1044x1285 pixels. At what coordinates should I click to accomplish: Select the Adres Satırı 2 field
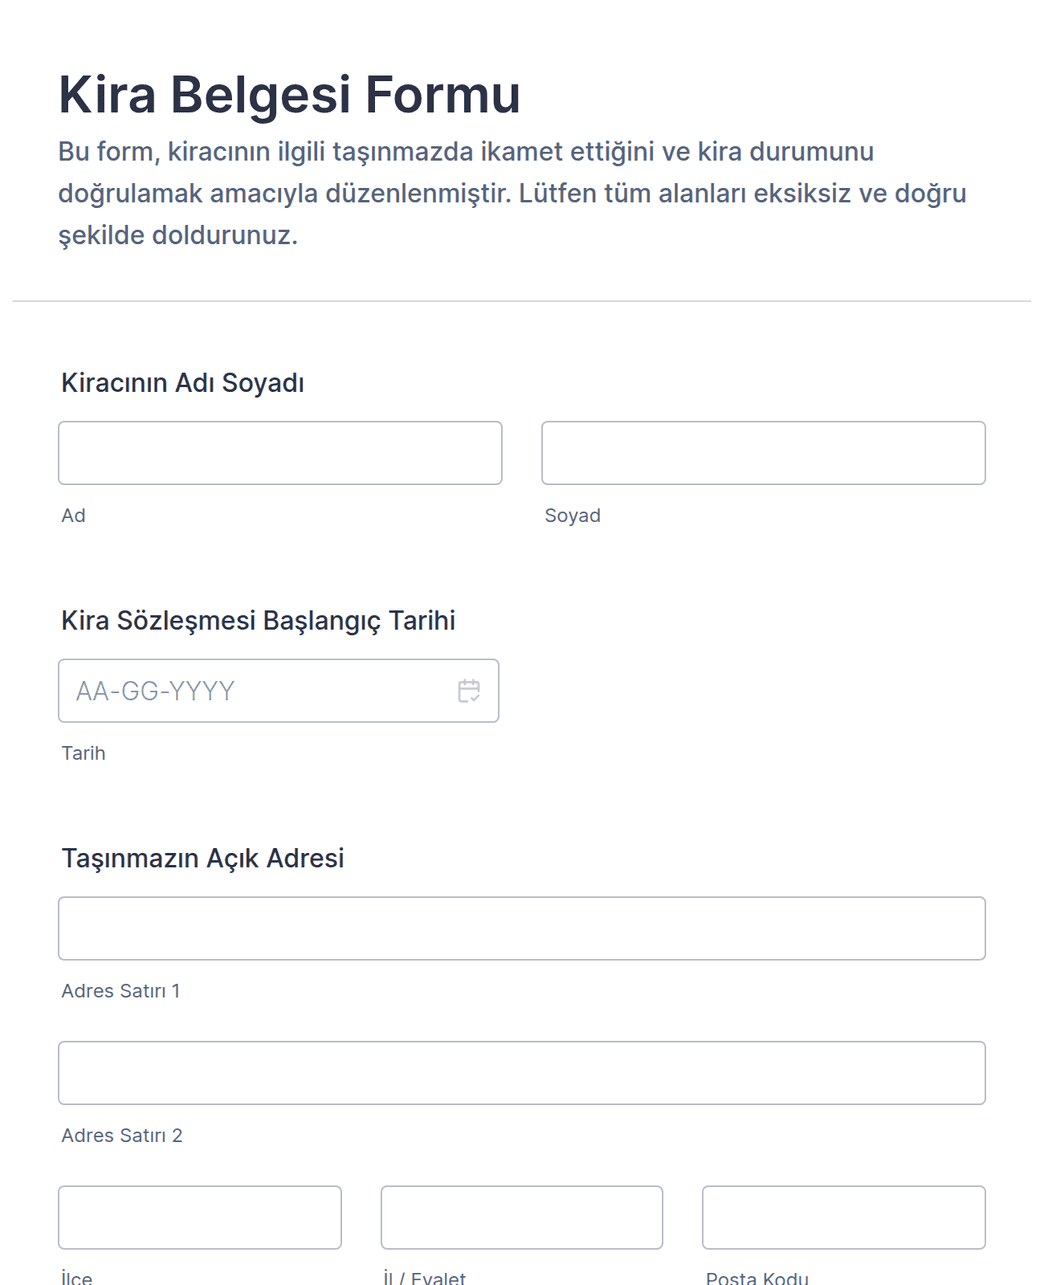tap(521, 1073)
